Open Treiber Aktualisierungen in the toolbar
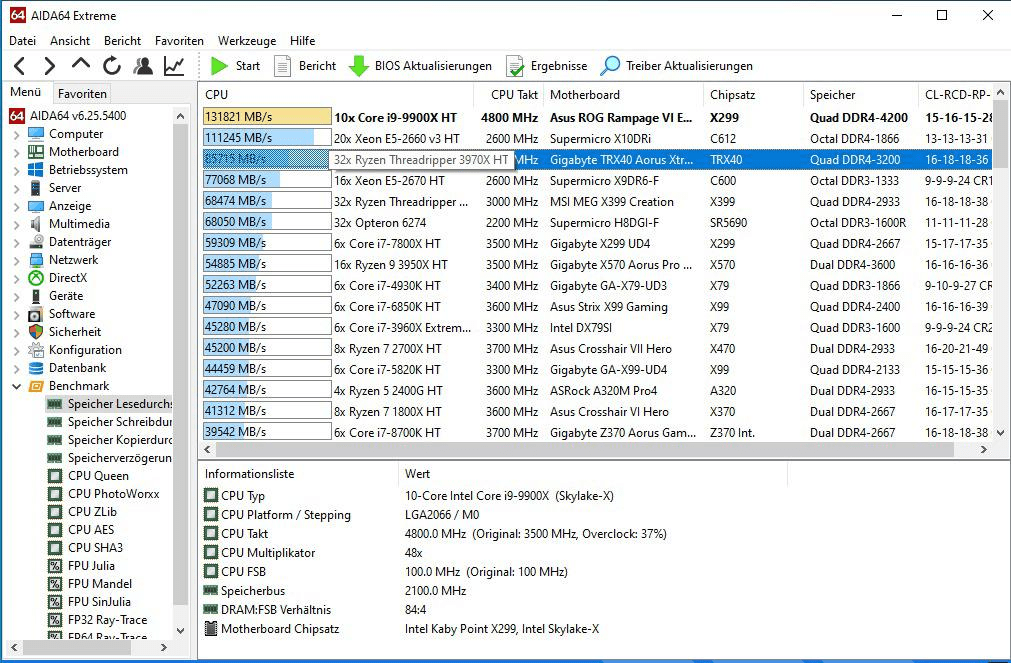The width and height of the screenshot is (1011, 663). tap(676, 66)
